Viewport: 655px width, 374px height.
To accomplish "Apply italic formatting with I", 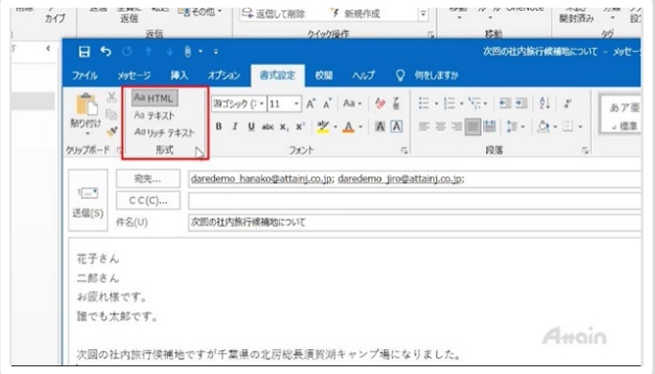I will click(235, 127).
